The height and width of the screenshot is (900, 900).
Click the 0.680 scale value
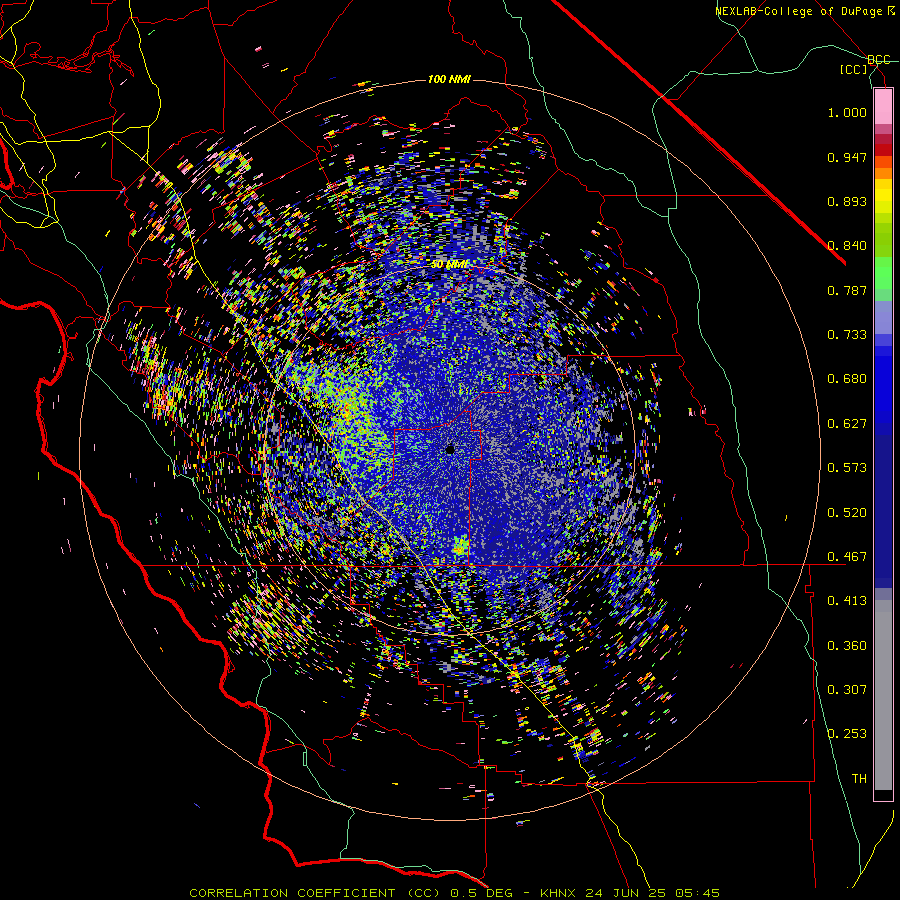click(847, 379)
